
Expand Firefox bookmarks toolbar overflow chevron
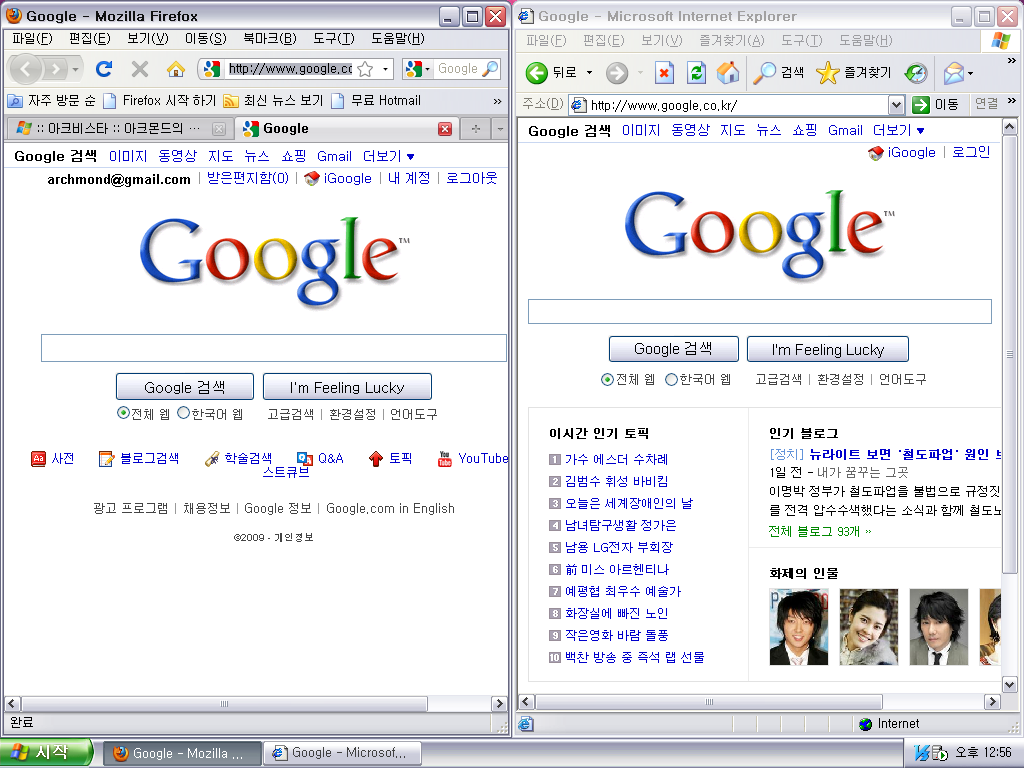[498, 101]
